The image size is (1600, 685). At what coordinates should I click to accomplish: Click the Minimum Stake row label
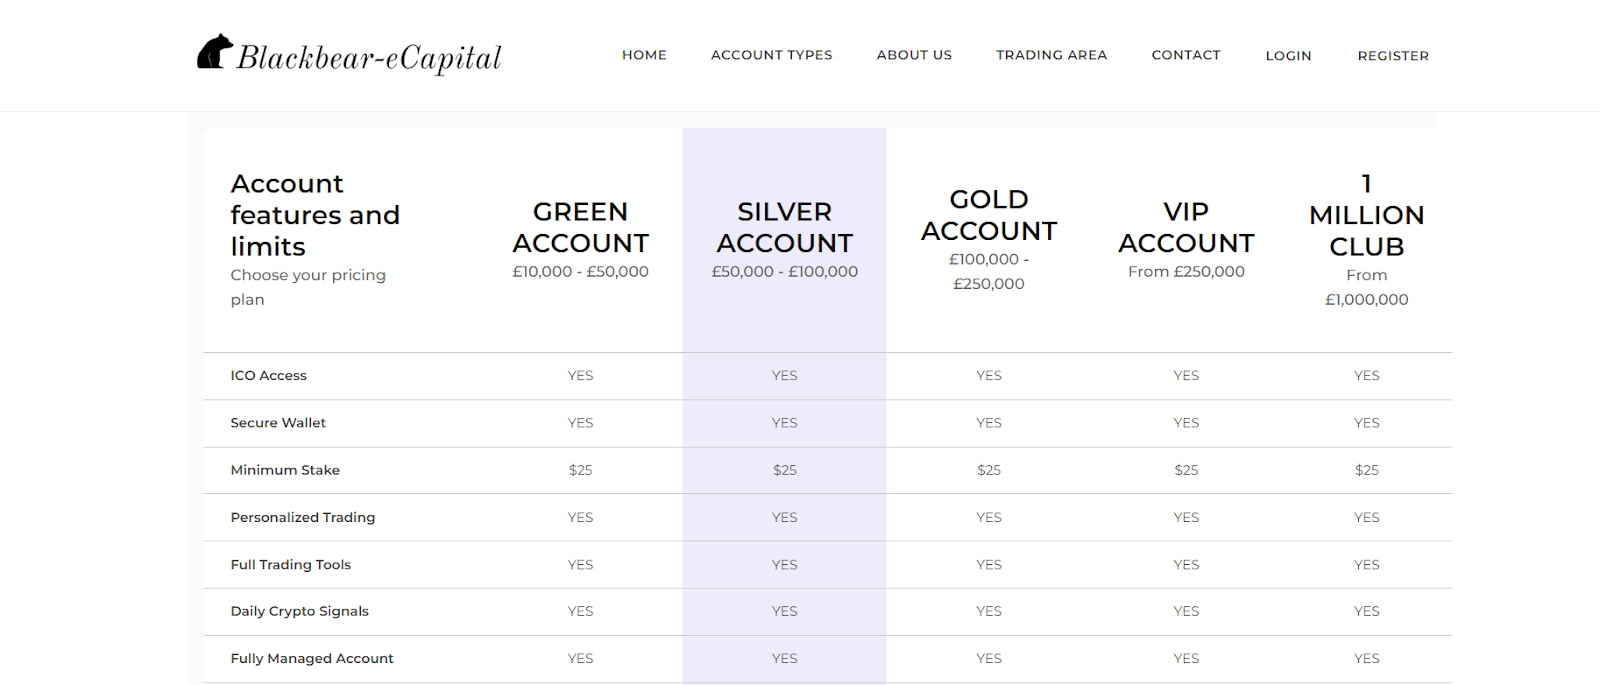[x=285, y=470]
